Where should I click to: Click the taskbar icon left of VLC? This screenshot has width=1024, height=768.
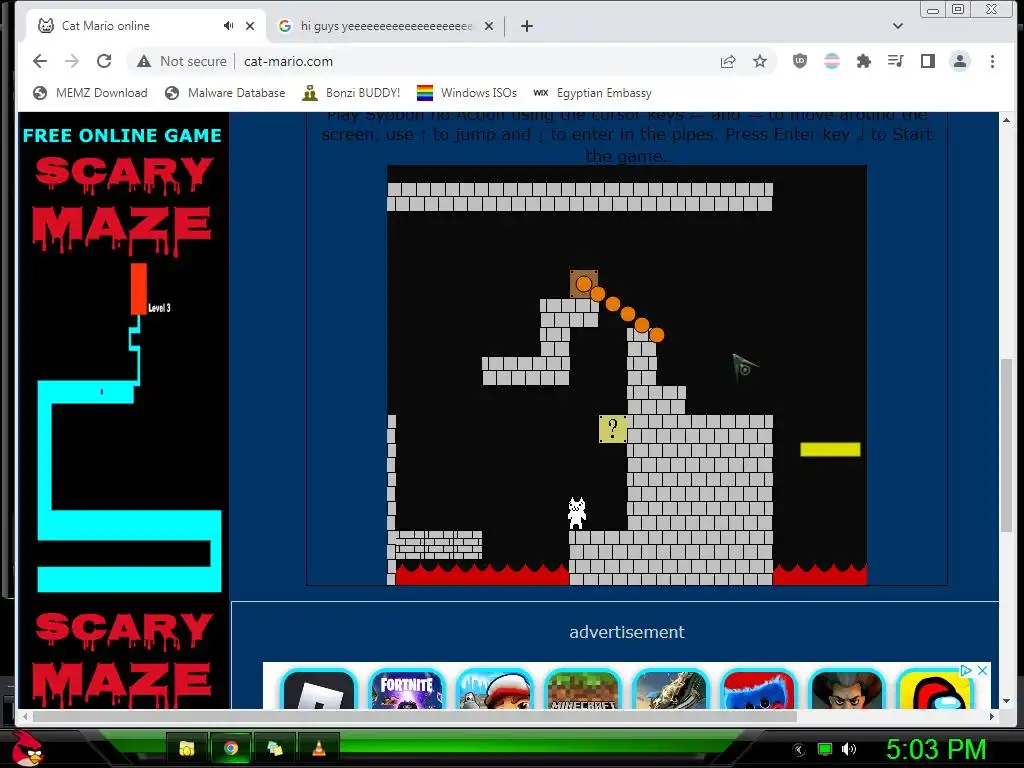point(275,748)
